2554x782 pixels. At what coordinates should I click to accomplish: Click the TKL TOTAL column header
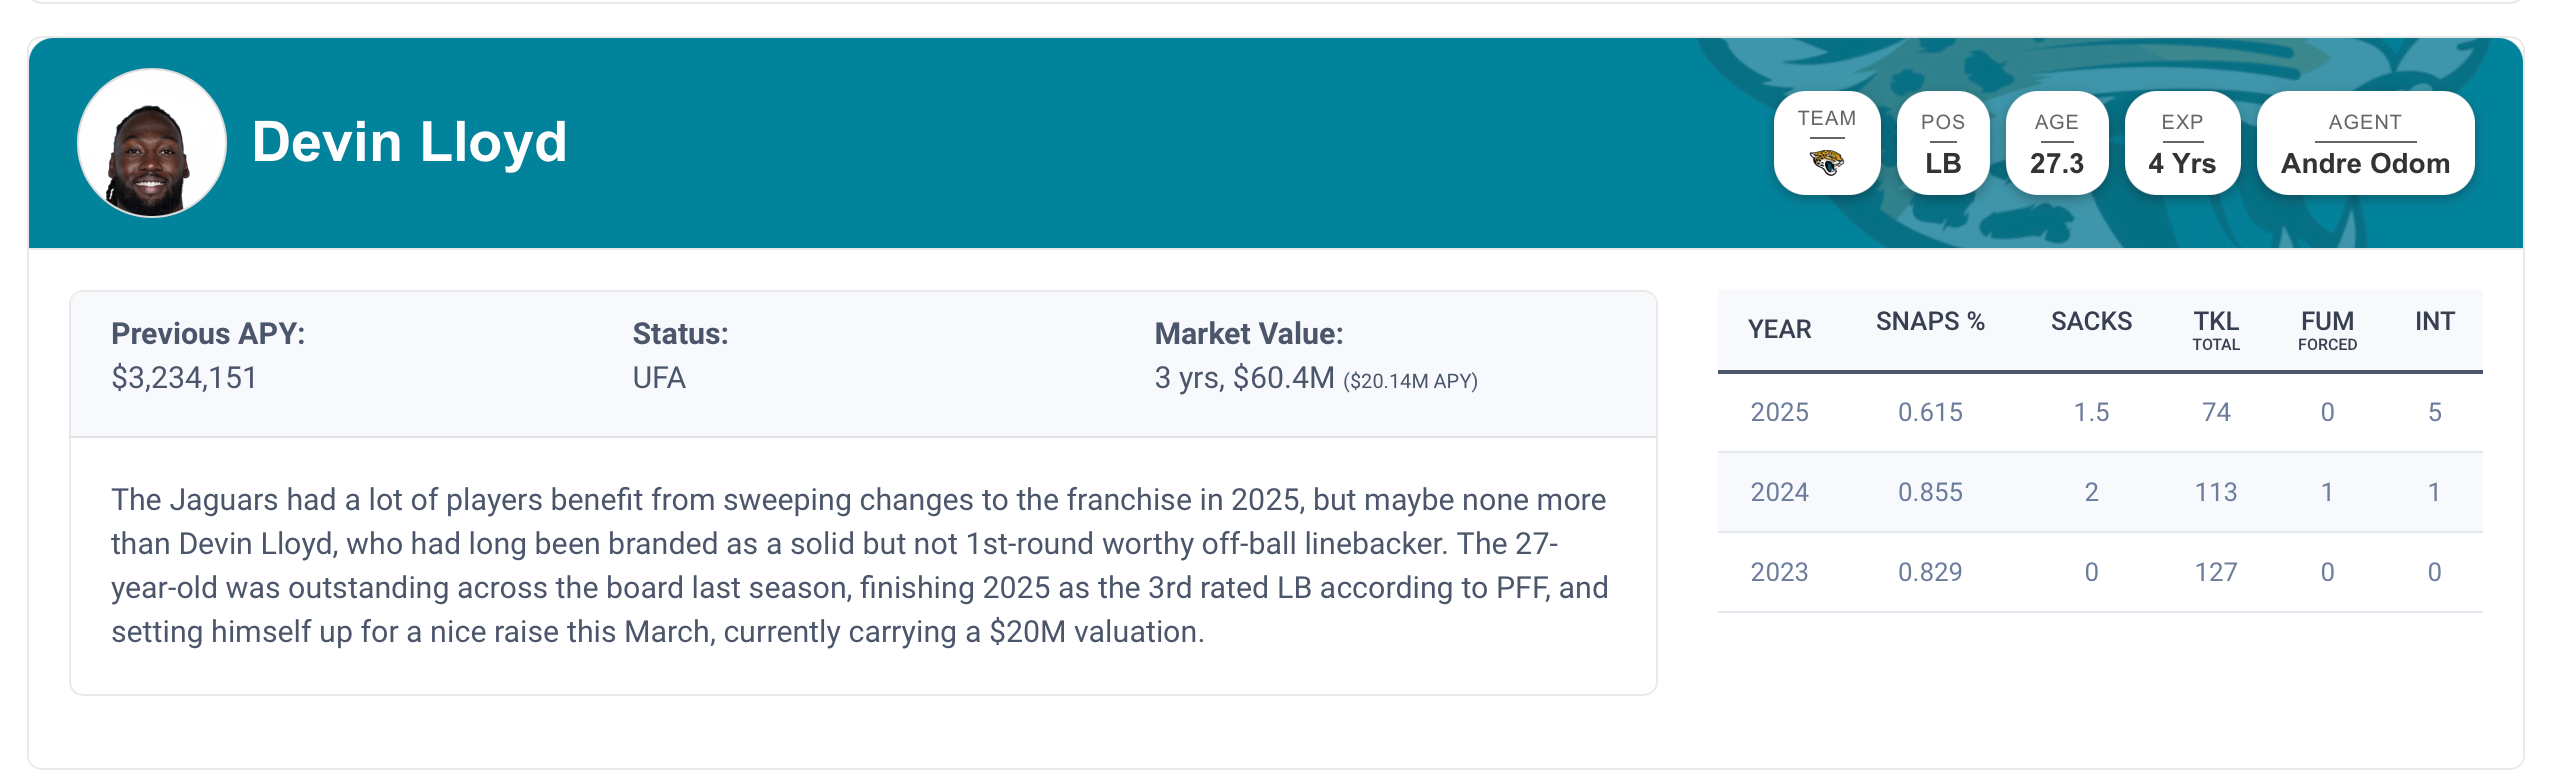pos(2215,330)
